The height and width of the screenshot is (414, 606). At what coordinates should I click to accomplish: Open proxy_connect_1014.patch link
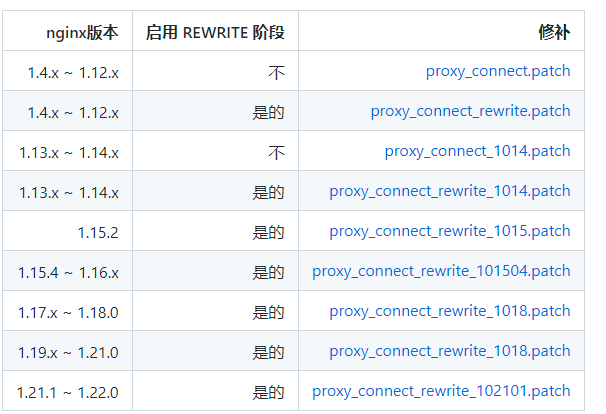coord(477,152)
